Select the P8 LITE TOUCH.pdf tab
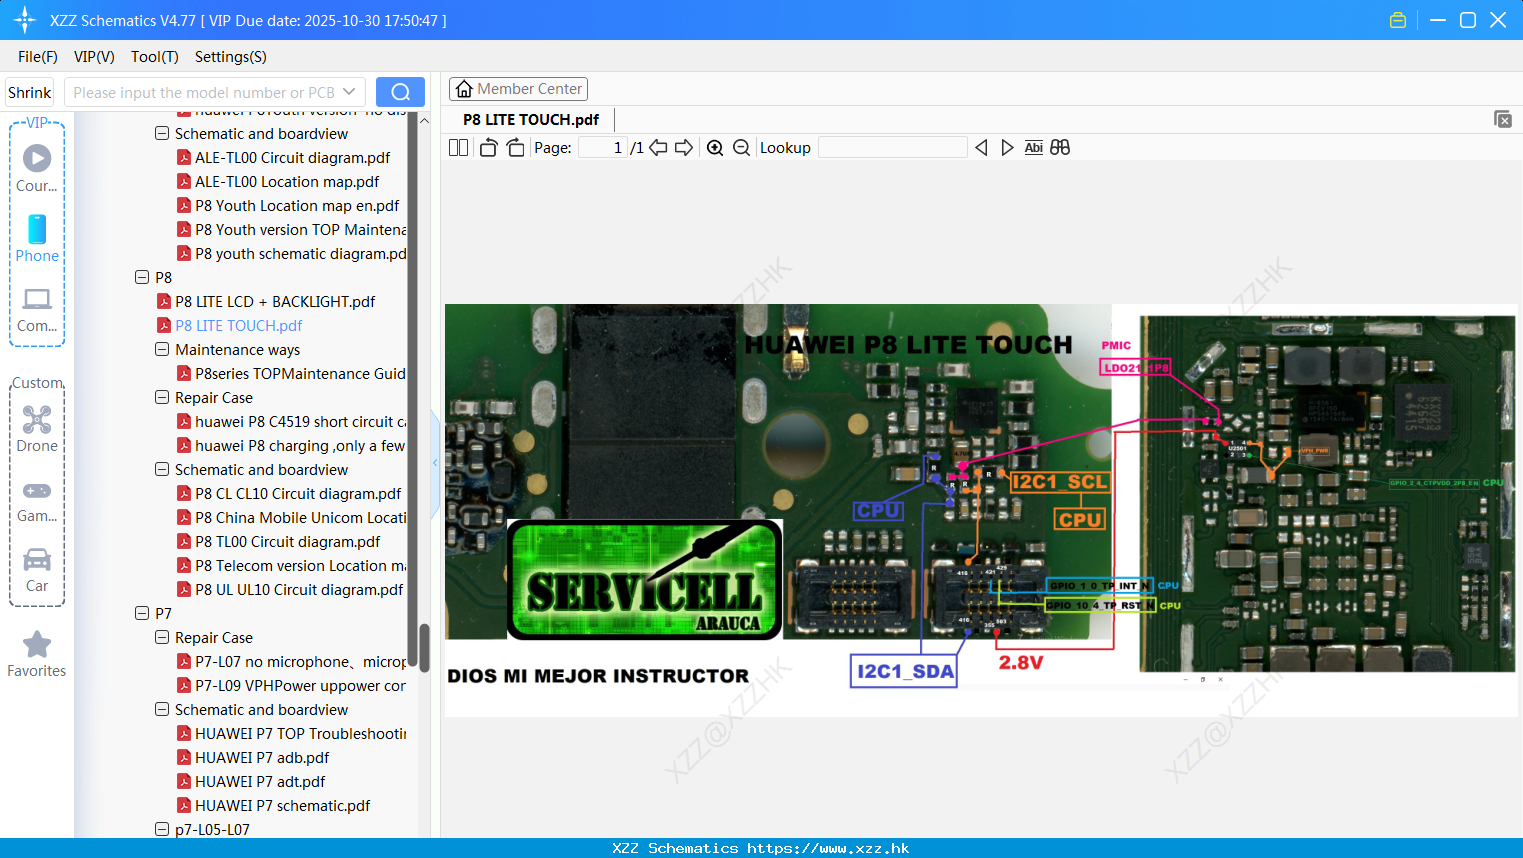The height and width of the screenshot is (858, 1523). tap(531, 120)
